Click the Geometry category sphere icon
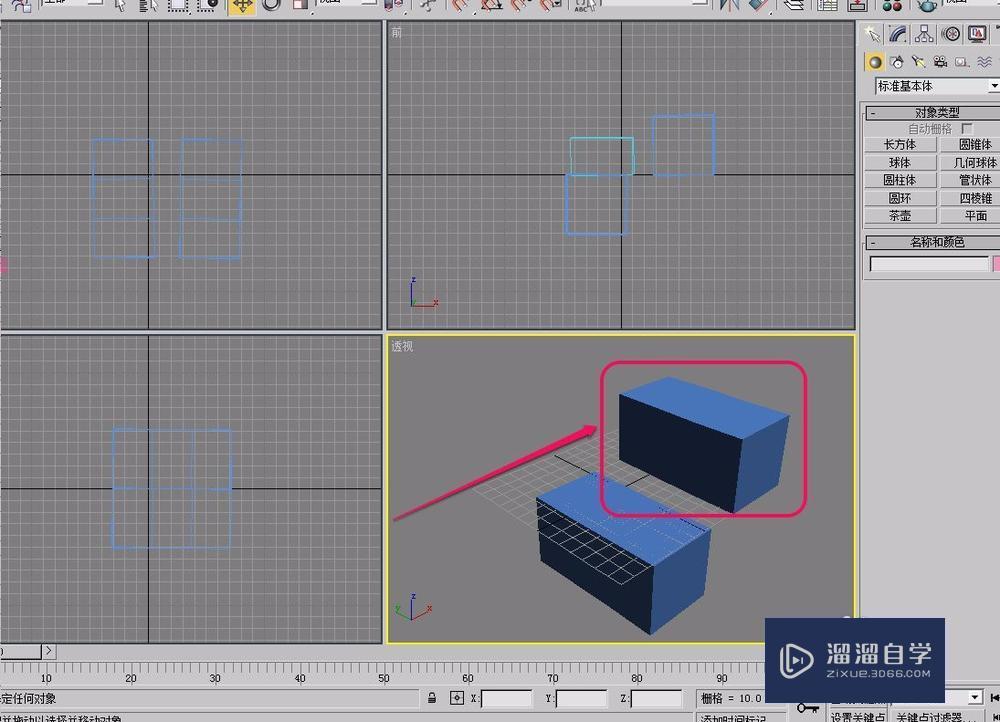The image size is (1000, 722). (x=875, y=62)
